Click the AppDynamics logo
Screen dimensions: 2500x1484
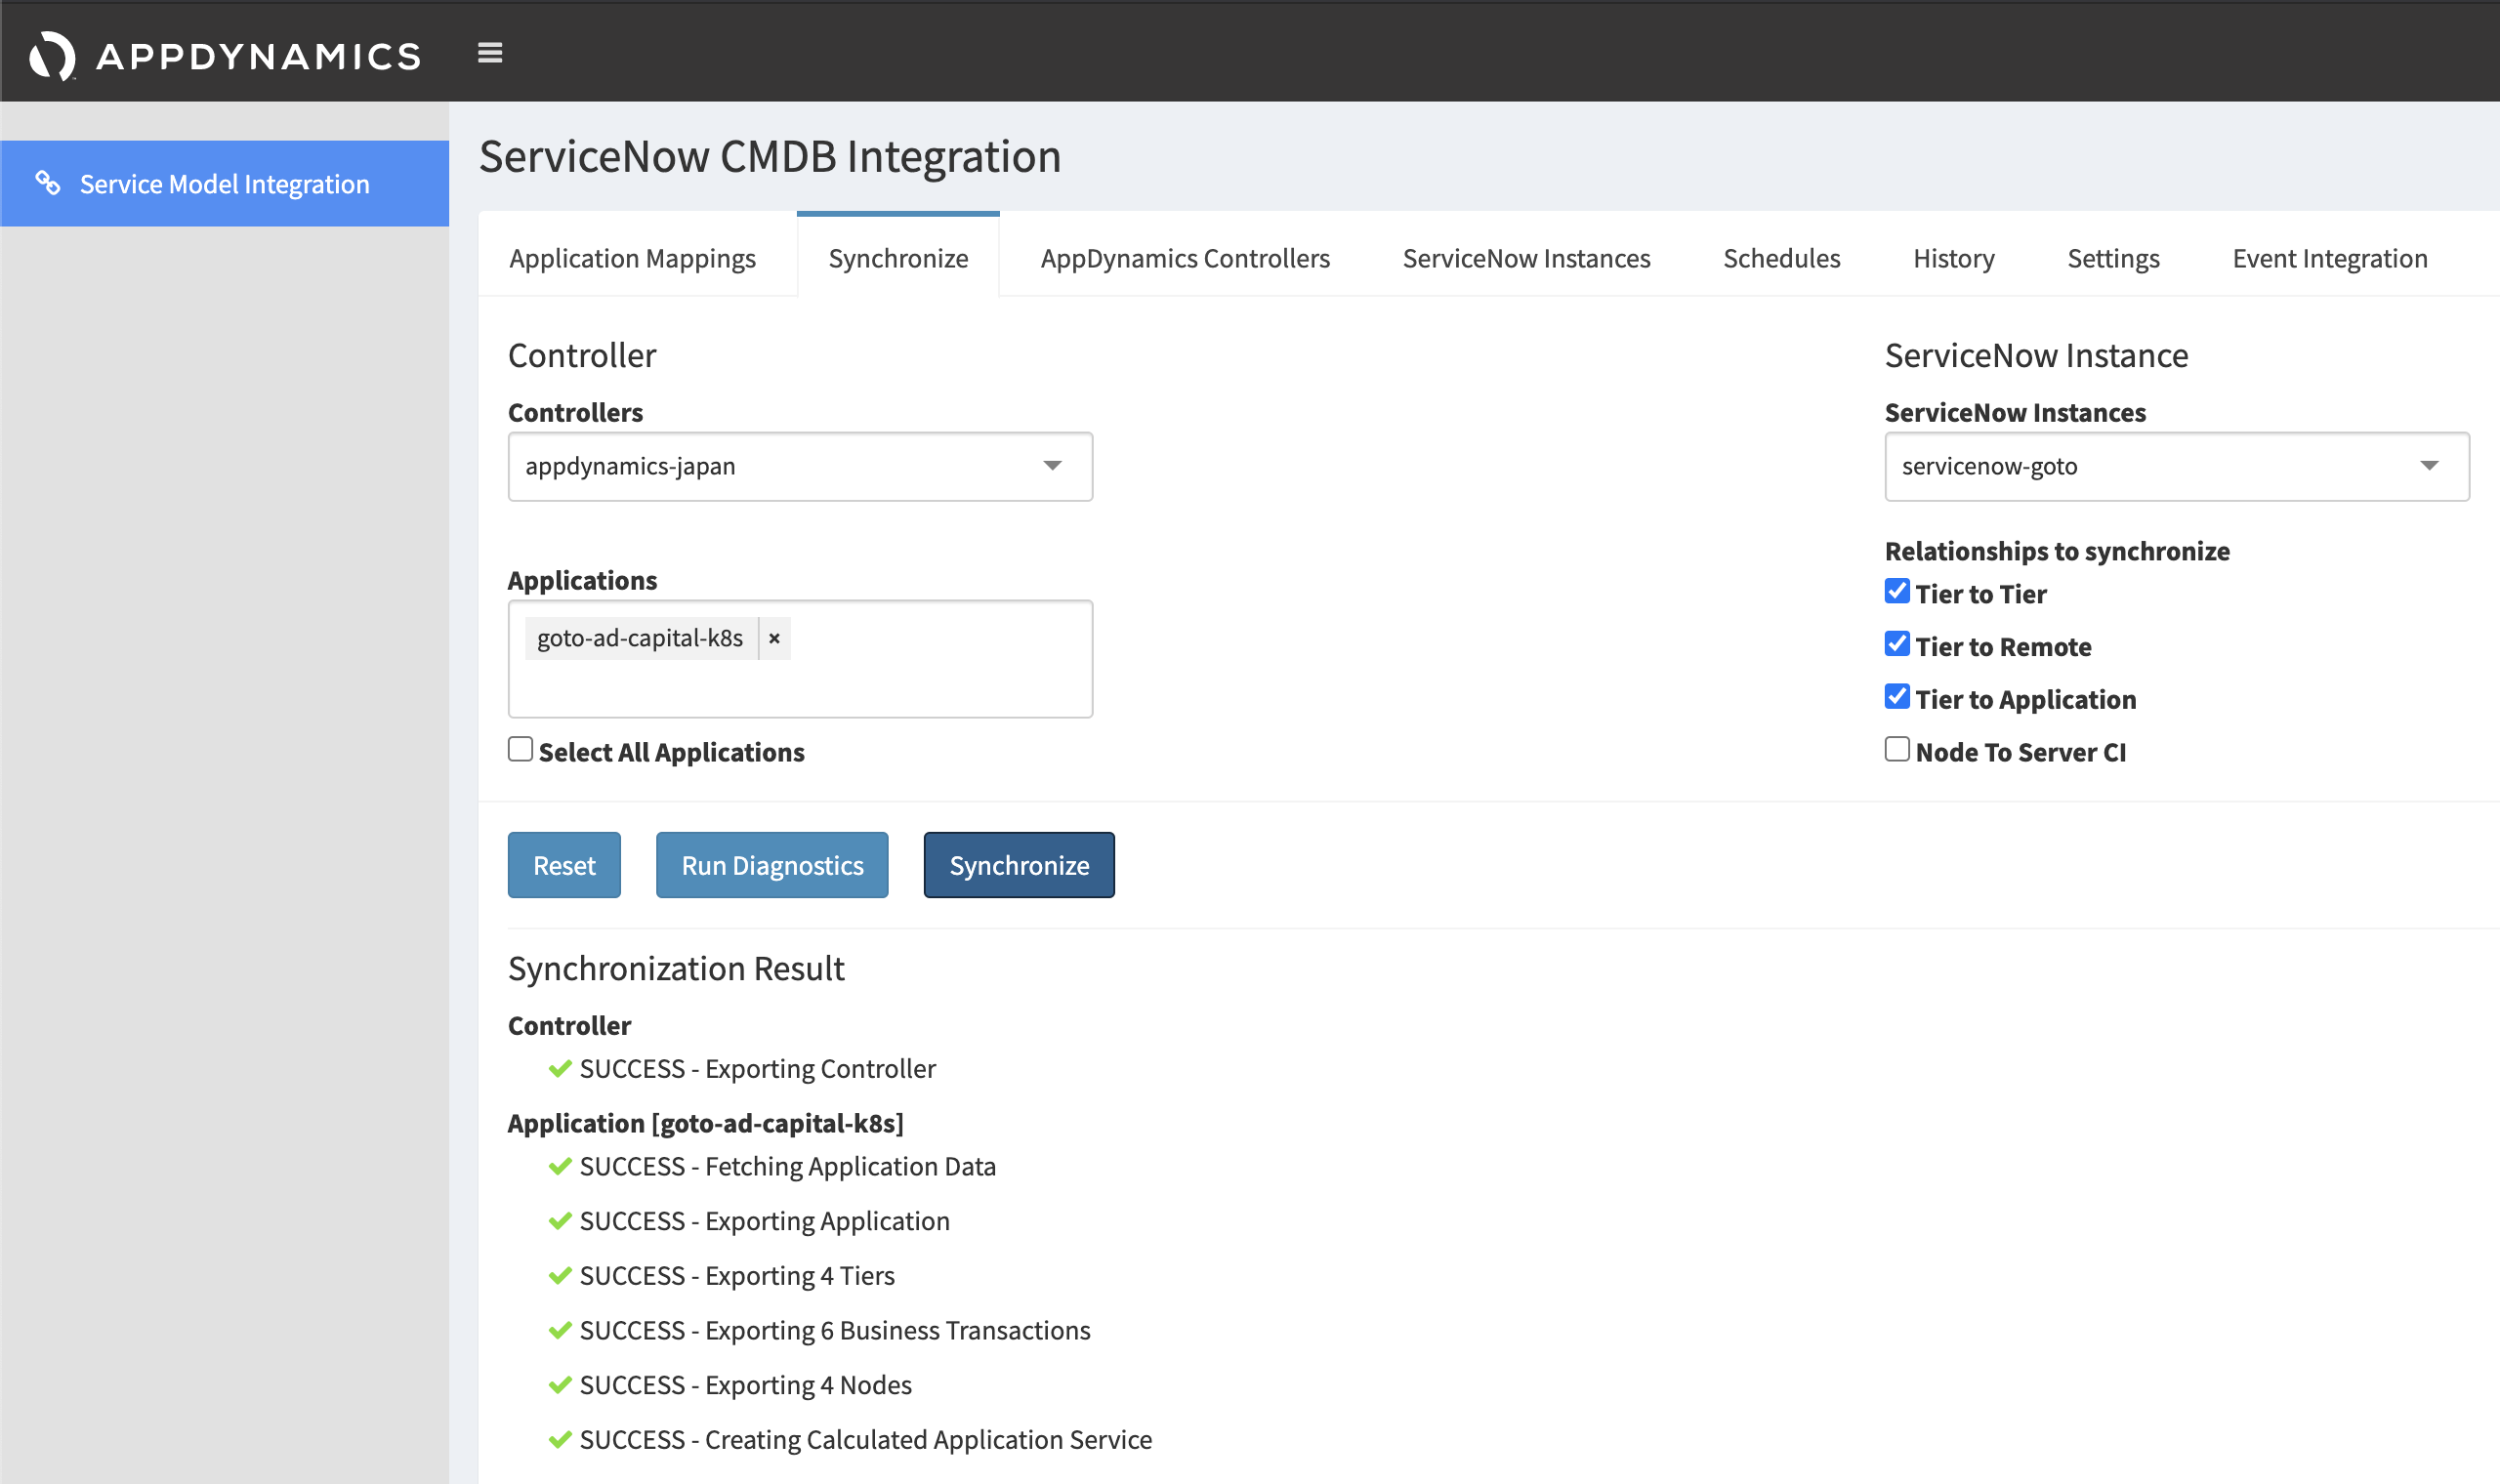click(x=226, y=56)
